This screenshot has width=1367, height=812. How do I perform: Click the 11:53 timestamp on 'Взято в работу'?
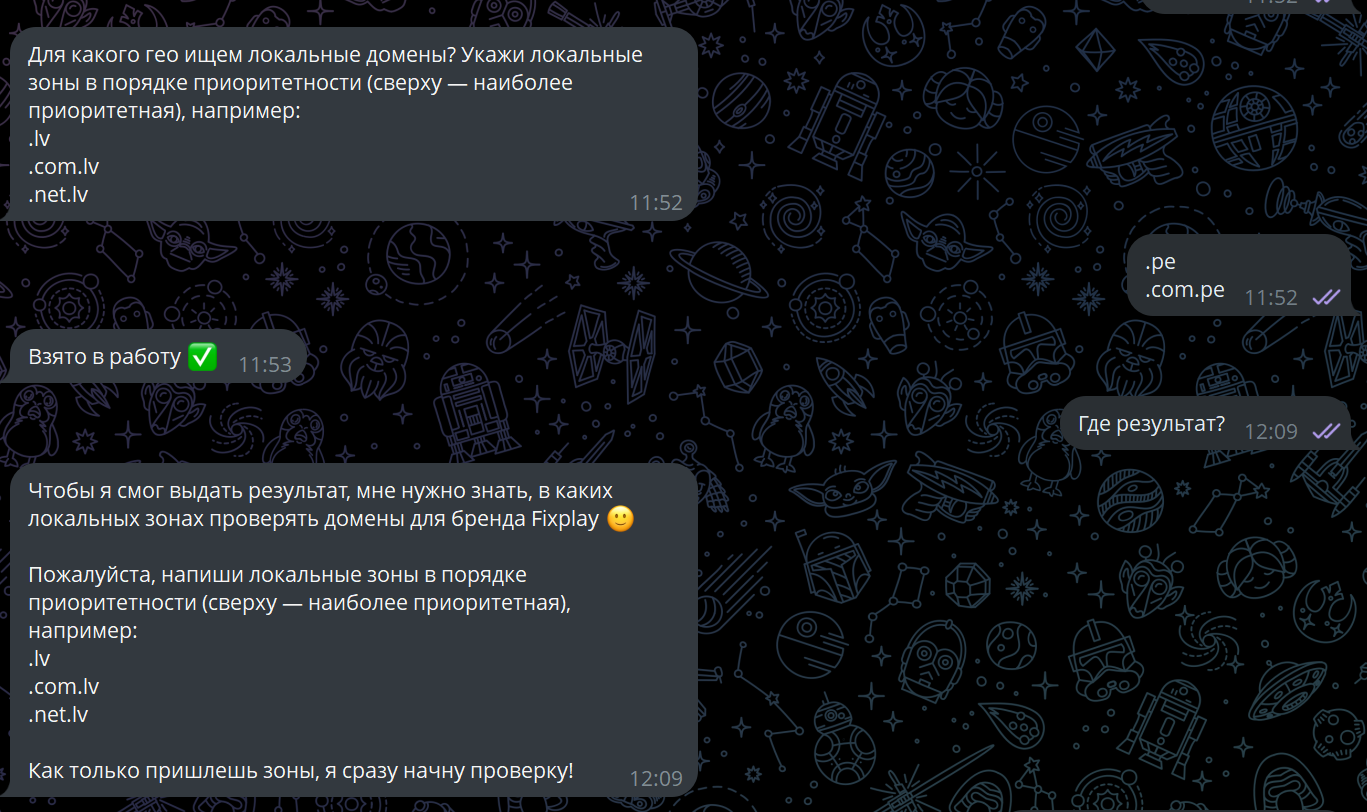[265, 365]
